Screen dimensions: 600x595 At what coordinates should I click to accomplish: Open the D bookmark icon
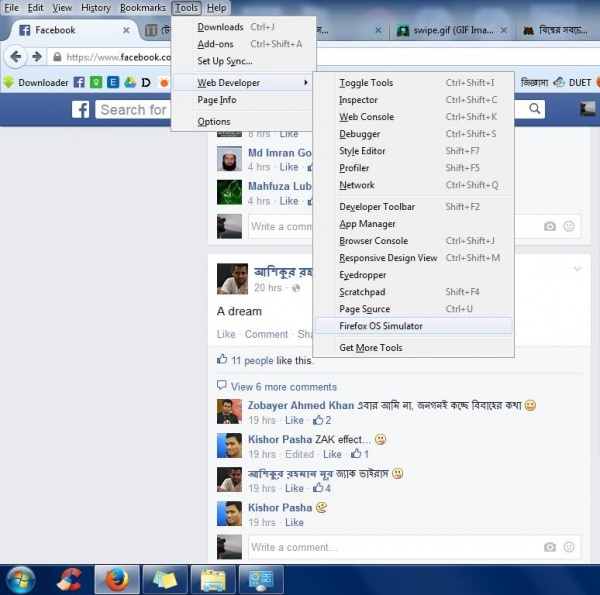(146, 82)
